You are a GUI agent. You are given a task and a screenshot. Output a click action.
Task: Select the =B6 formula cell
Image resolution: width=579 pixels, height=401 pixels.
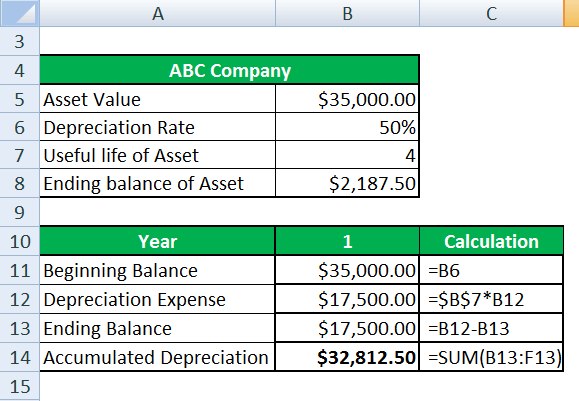pyautogui.click(x=491, y=270)
